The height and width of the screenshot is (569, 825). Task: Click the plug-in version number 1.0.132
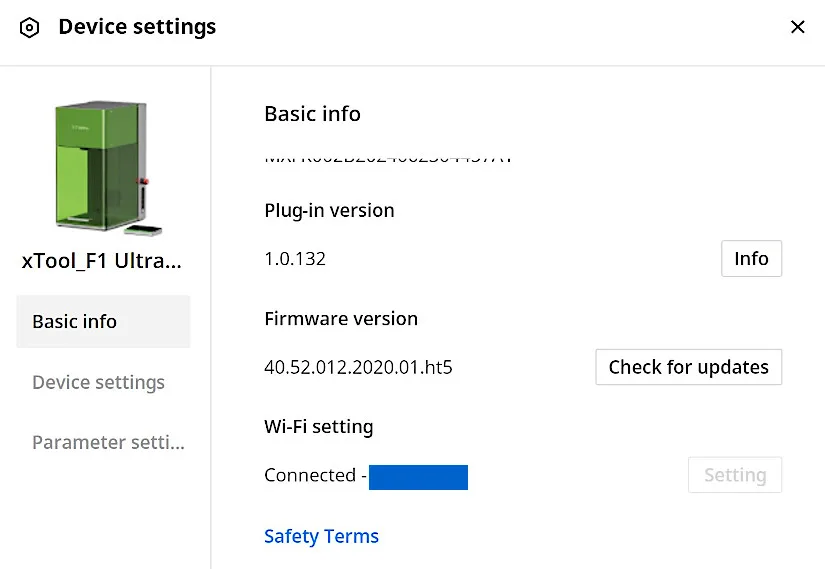[x=295, y=259]
